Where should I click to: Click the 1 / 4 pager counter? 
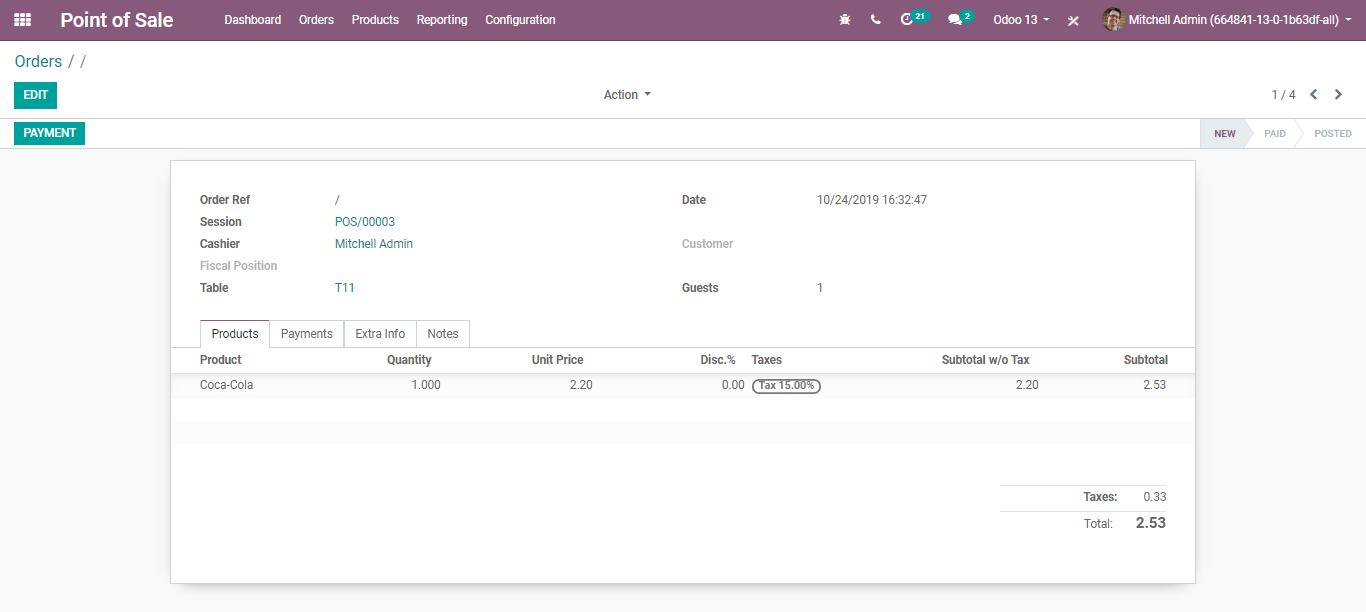pos(1284,95)
